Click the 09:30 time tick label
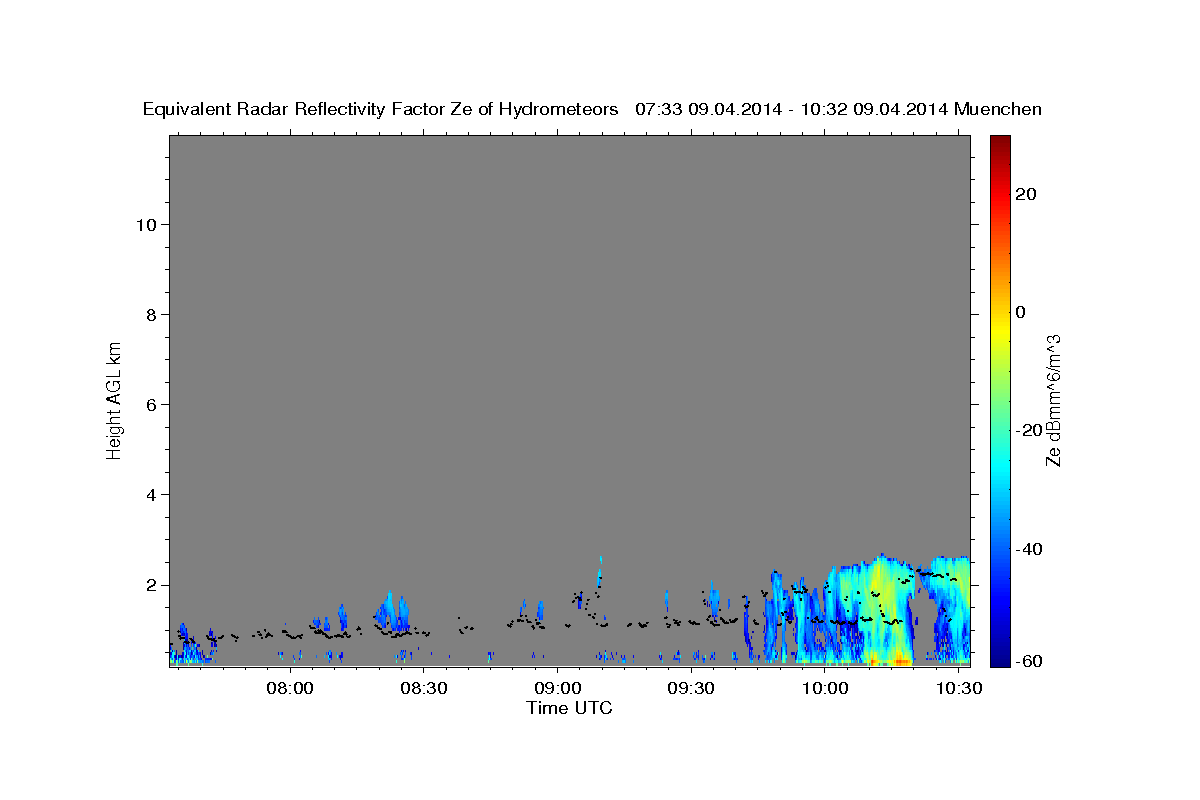This screenshot has width=1200, height=800. point(691,688)
